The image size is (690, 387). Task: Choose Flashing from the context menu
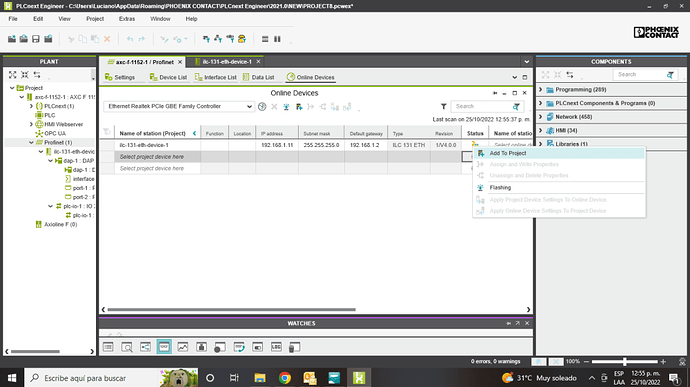pyautogui.click(x=559, y=188)
